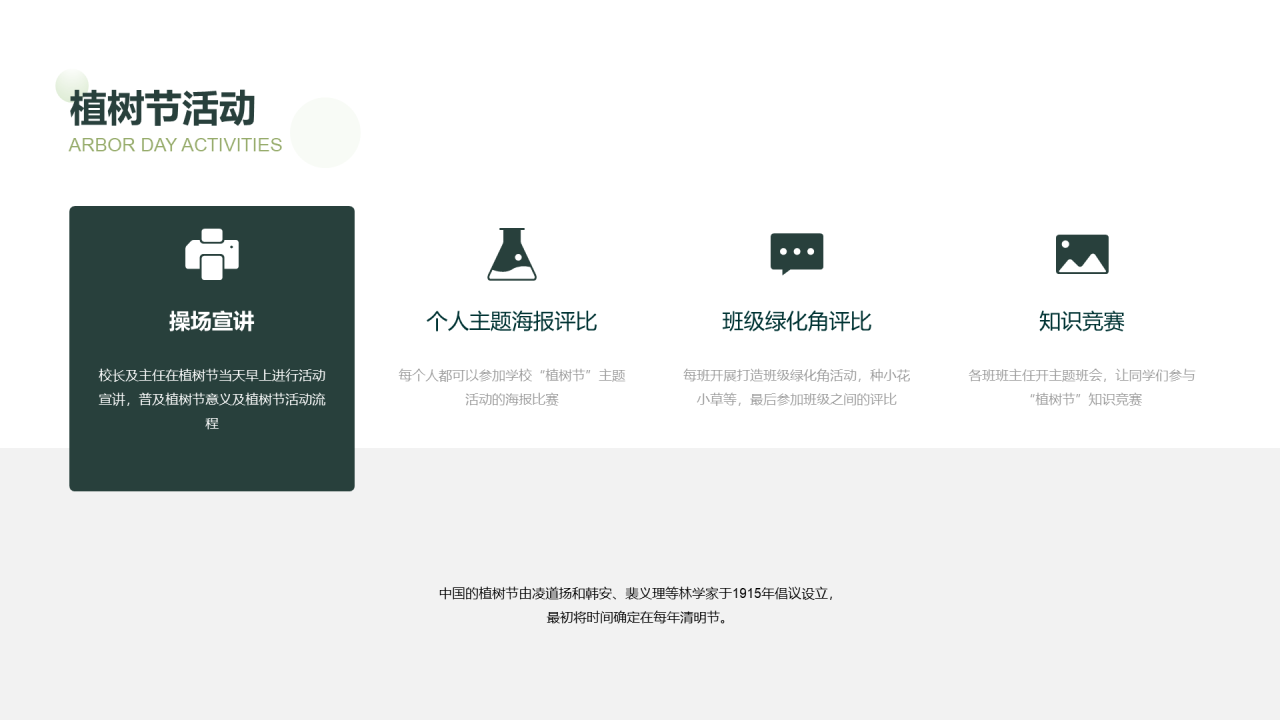Click the description starting 每班开展打造班级绿化角
The width and height of the screenshot is (1280, 720).
click(x=797, y=387)
